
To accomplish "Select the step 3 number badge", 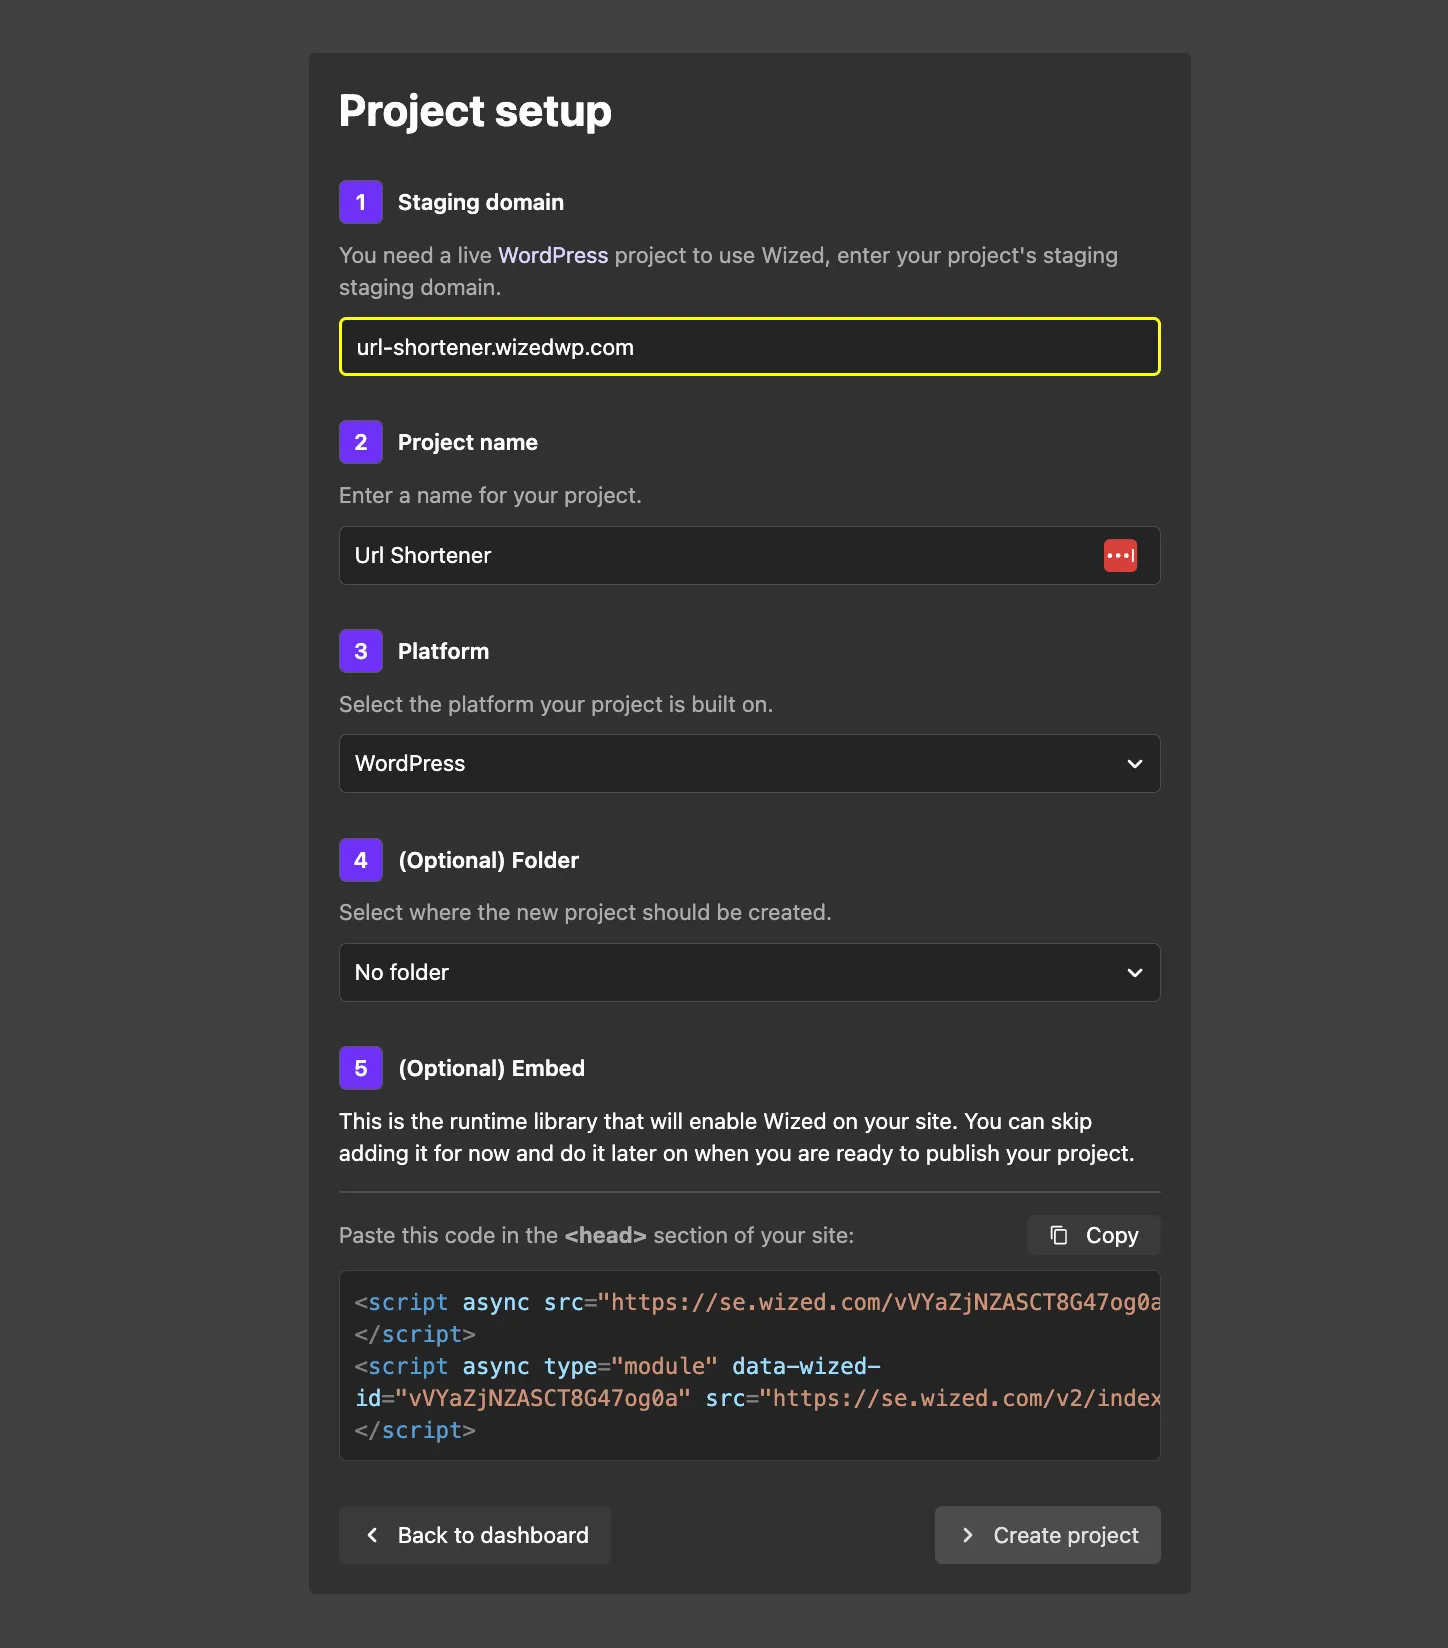I will [361, 651].
